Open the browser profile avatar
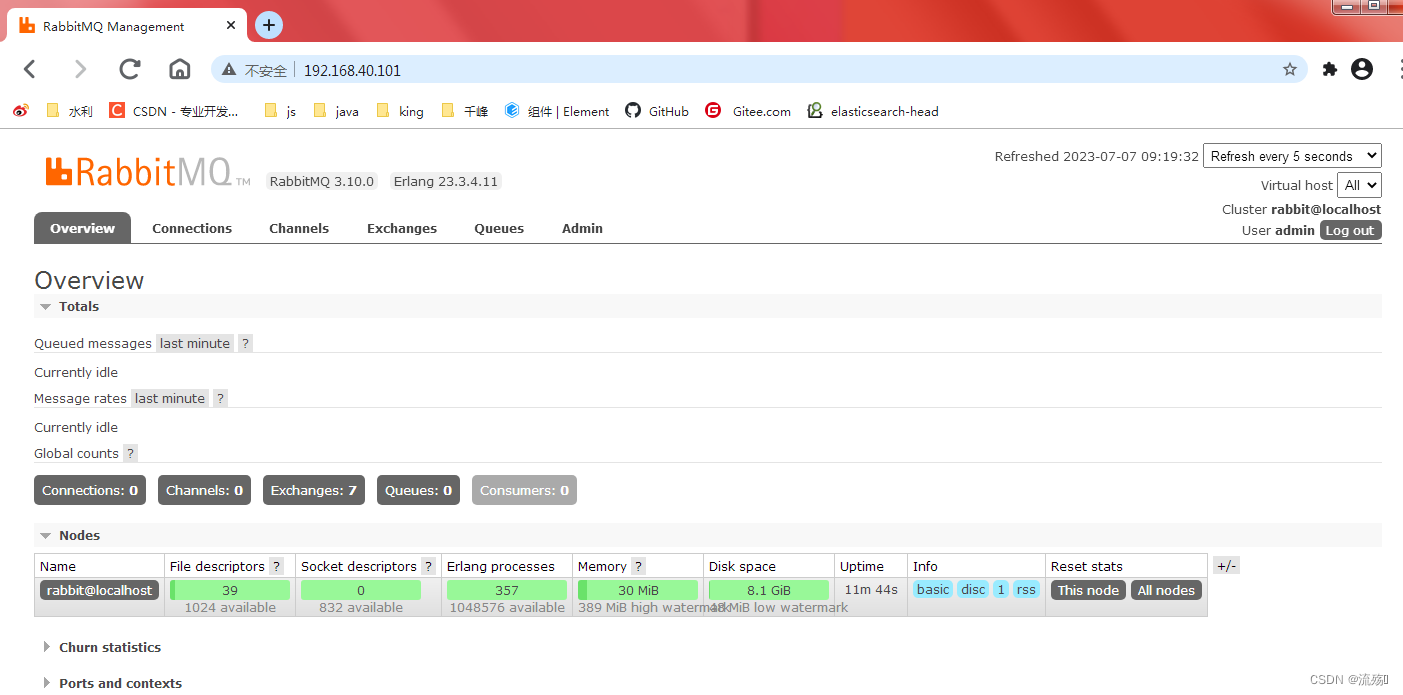 pos(1362,69)
